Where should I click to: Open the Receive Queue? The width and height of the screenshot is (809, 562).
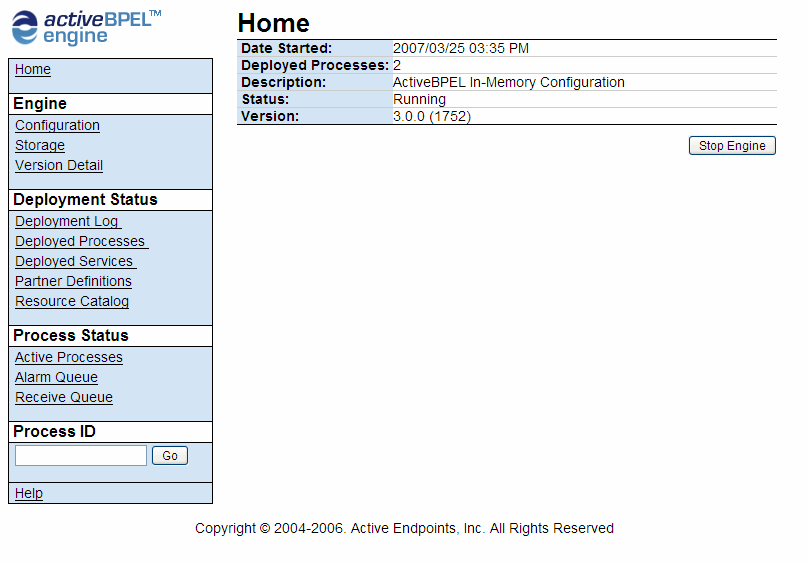64,397
